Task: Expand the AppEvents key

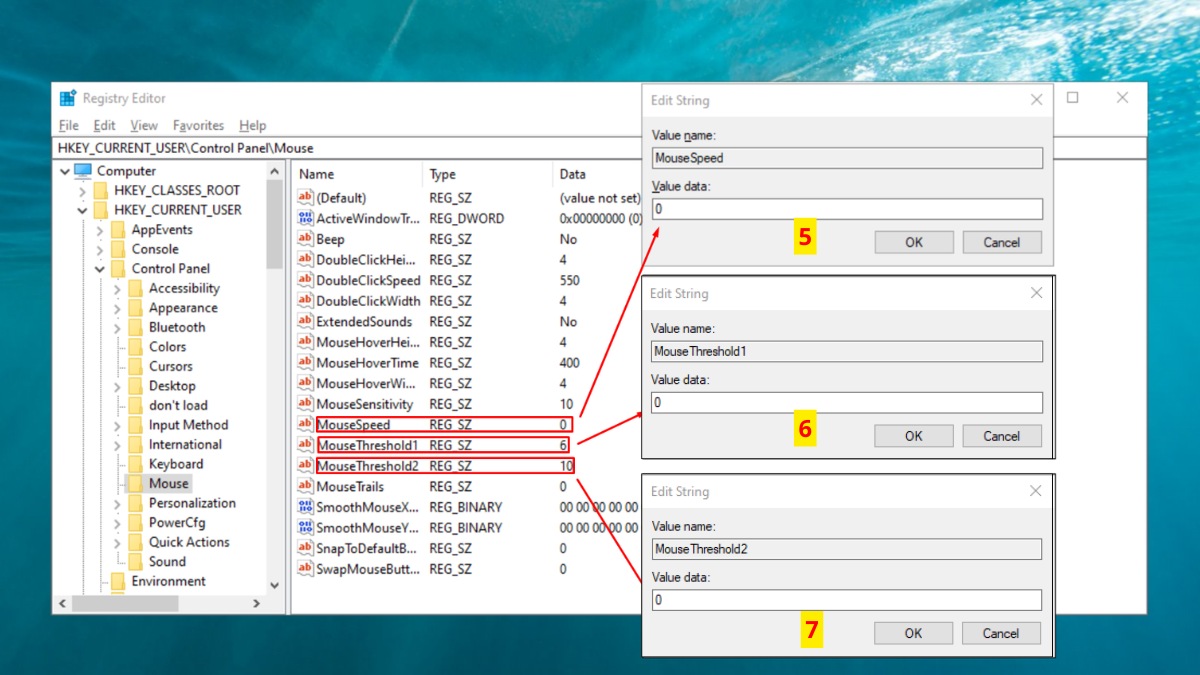Action: 100,230
